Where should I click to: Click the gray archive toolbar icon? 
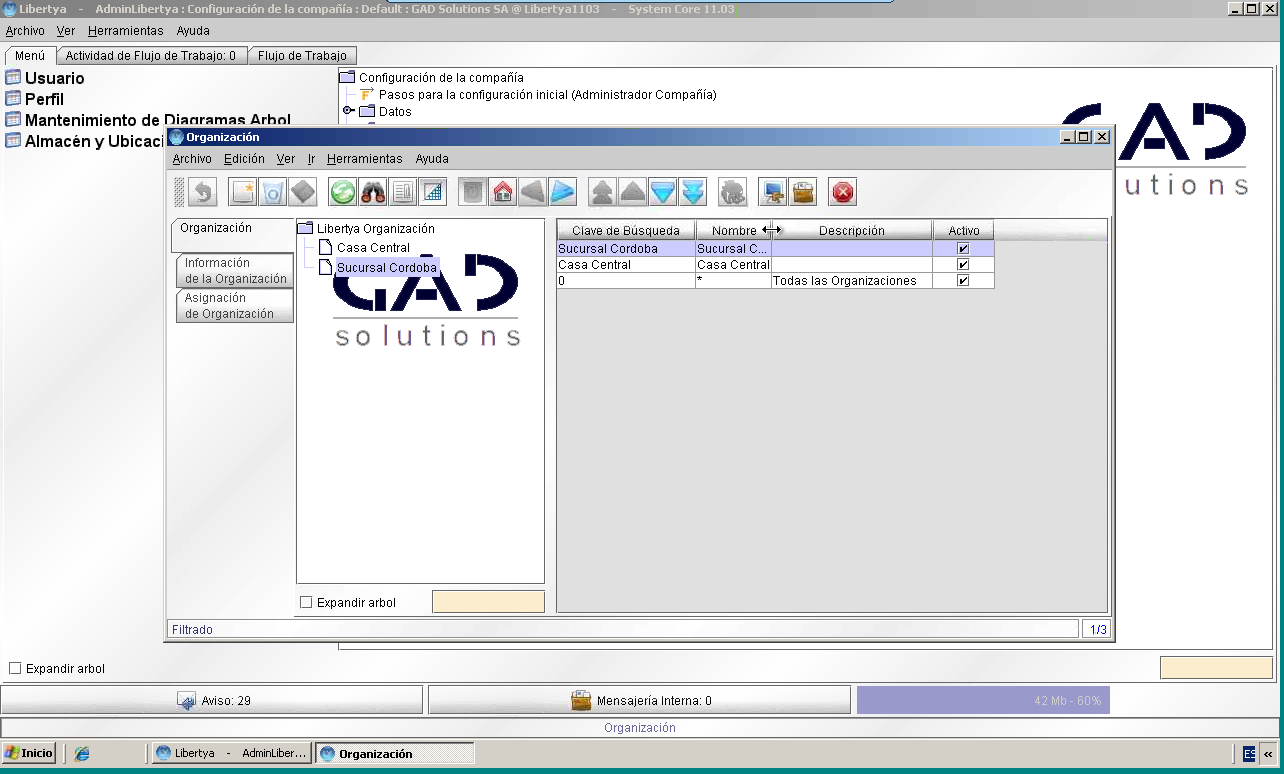click(473, 192)
